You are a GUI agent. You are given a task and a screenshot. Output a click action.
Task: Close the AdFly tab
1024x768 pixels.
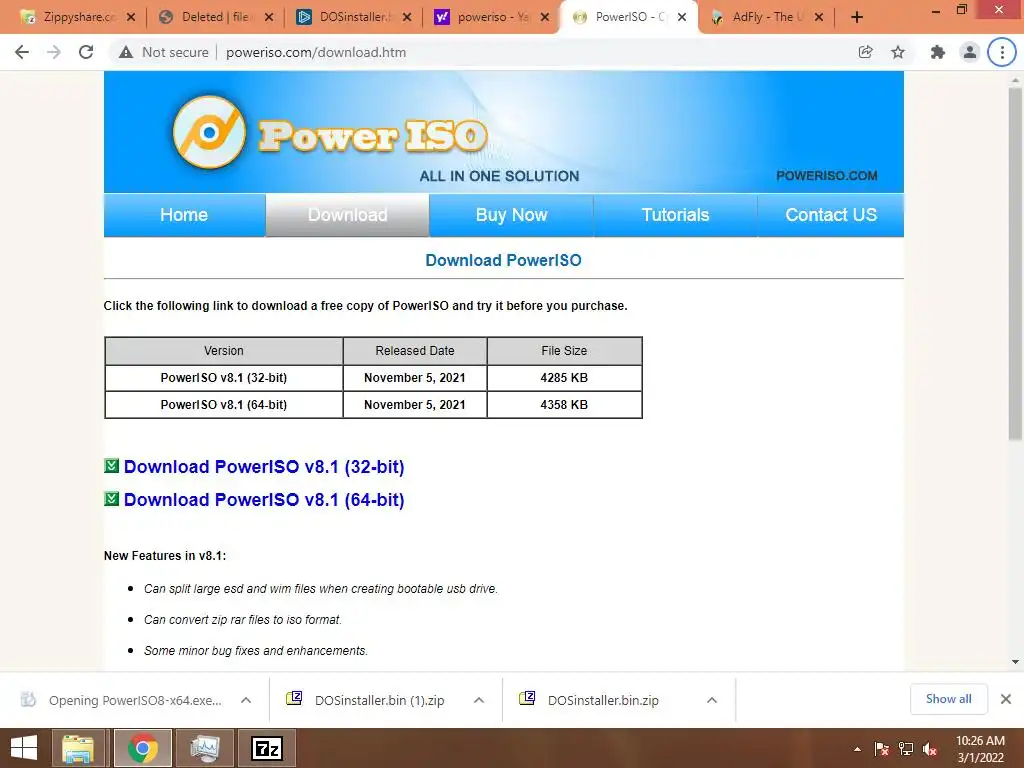click(819, 18)
